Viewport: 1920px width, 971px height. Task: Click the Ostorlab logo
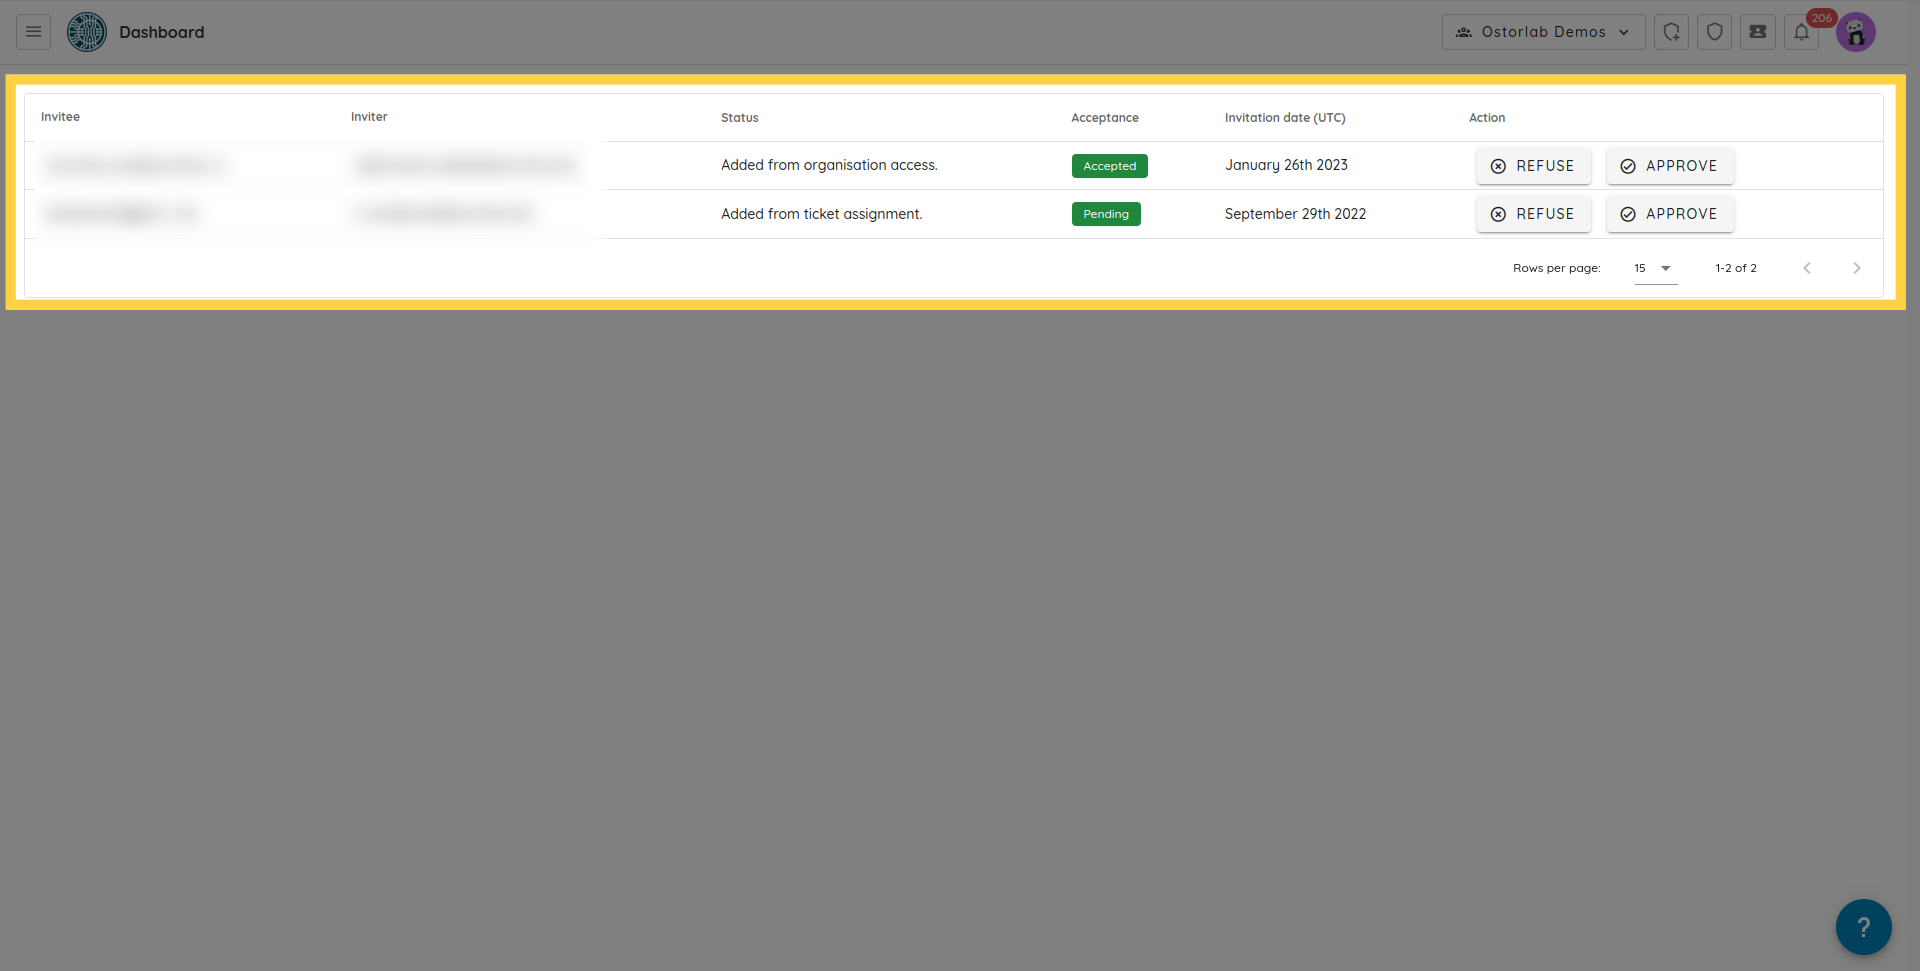click(87, 32)
